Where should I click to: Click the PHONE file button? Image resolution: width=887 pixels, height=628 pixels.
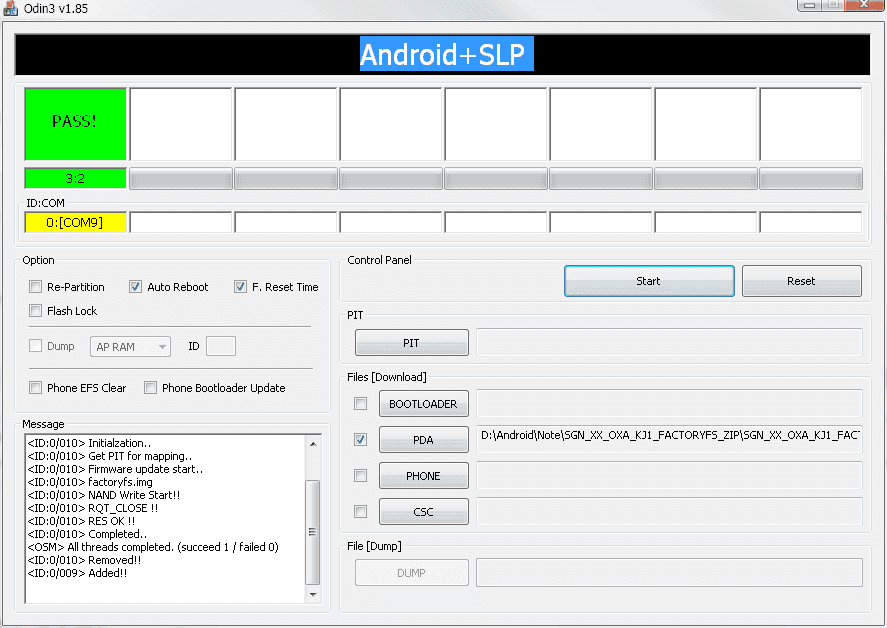424,476
